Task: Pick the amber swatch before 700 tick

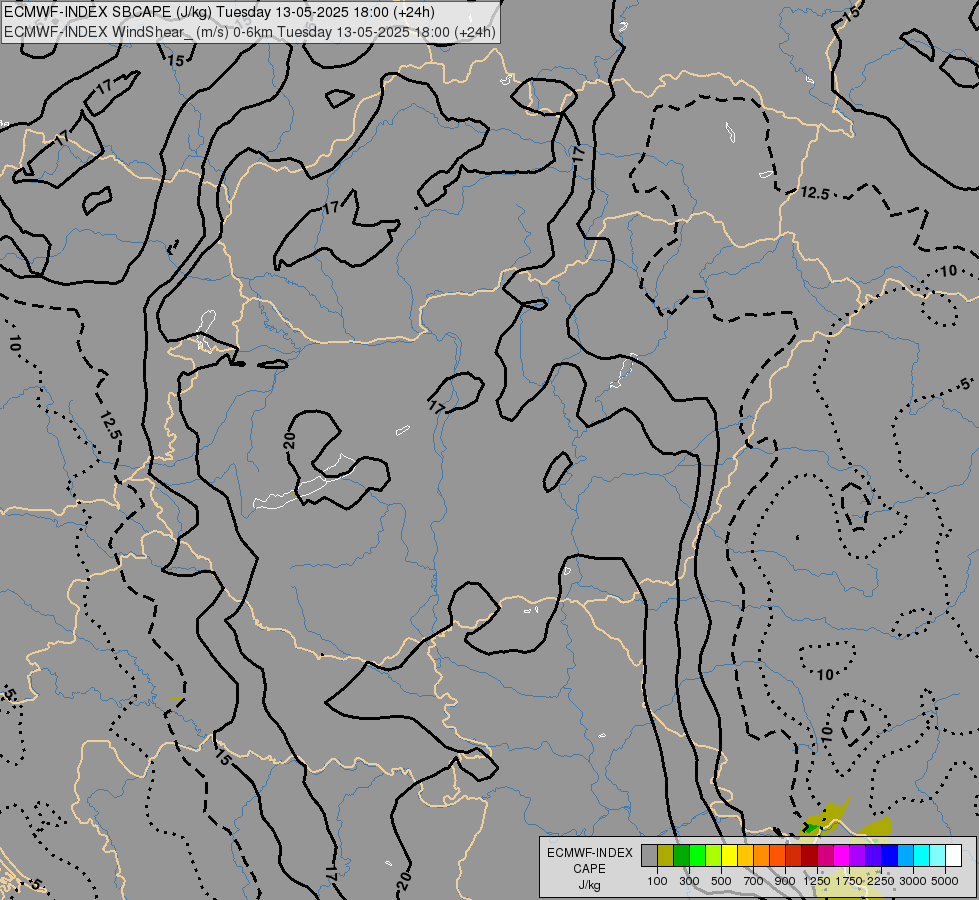Action: (x=745, y=856)
